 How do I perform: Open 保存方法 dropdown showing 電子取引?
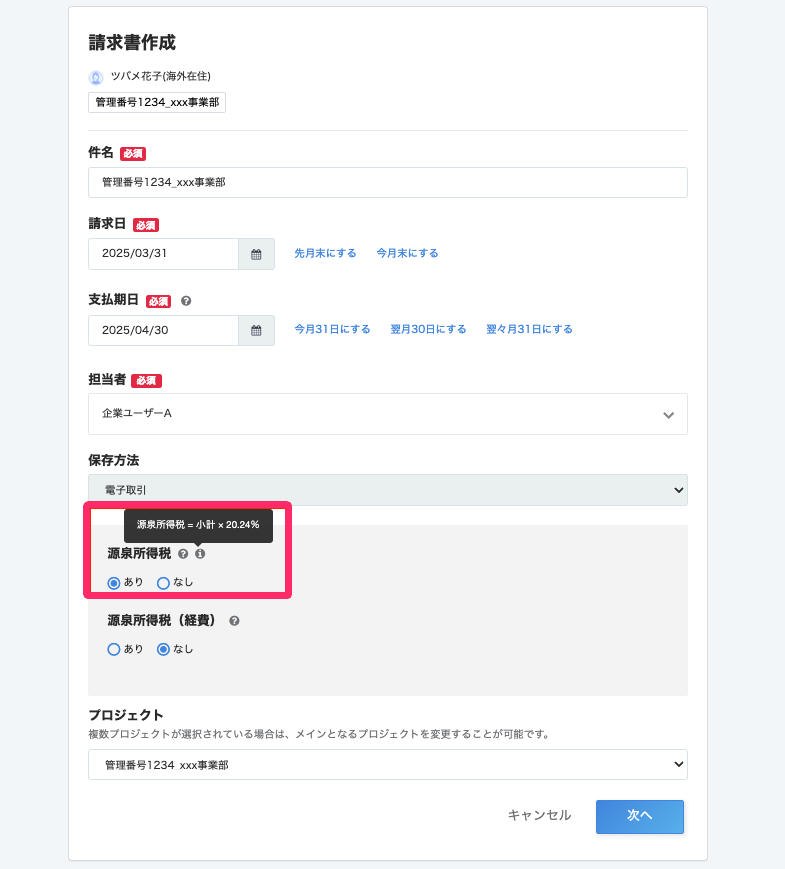[388, 490]
